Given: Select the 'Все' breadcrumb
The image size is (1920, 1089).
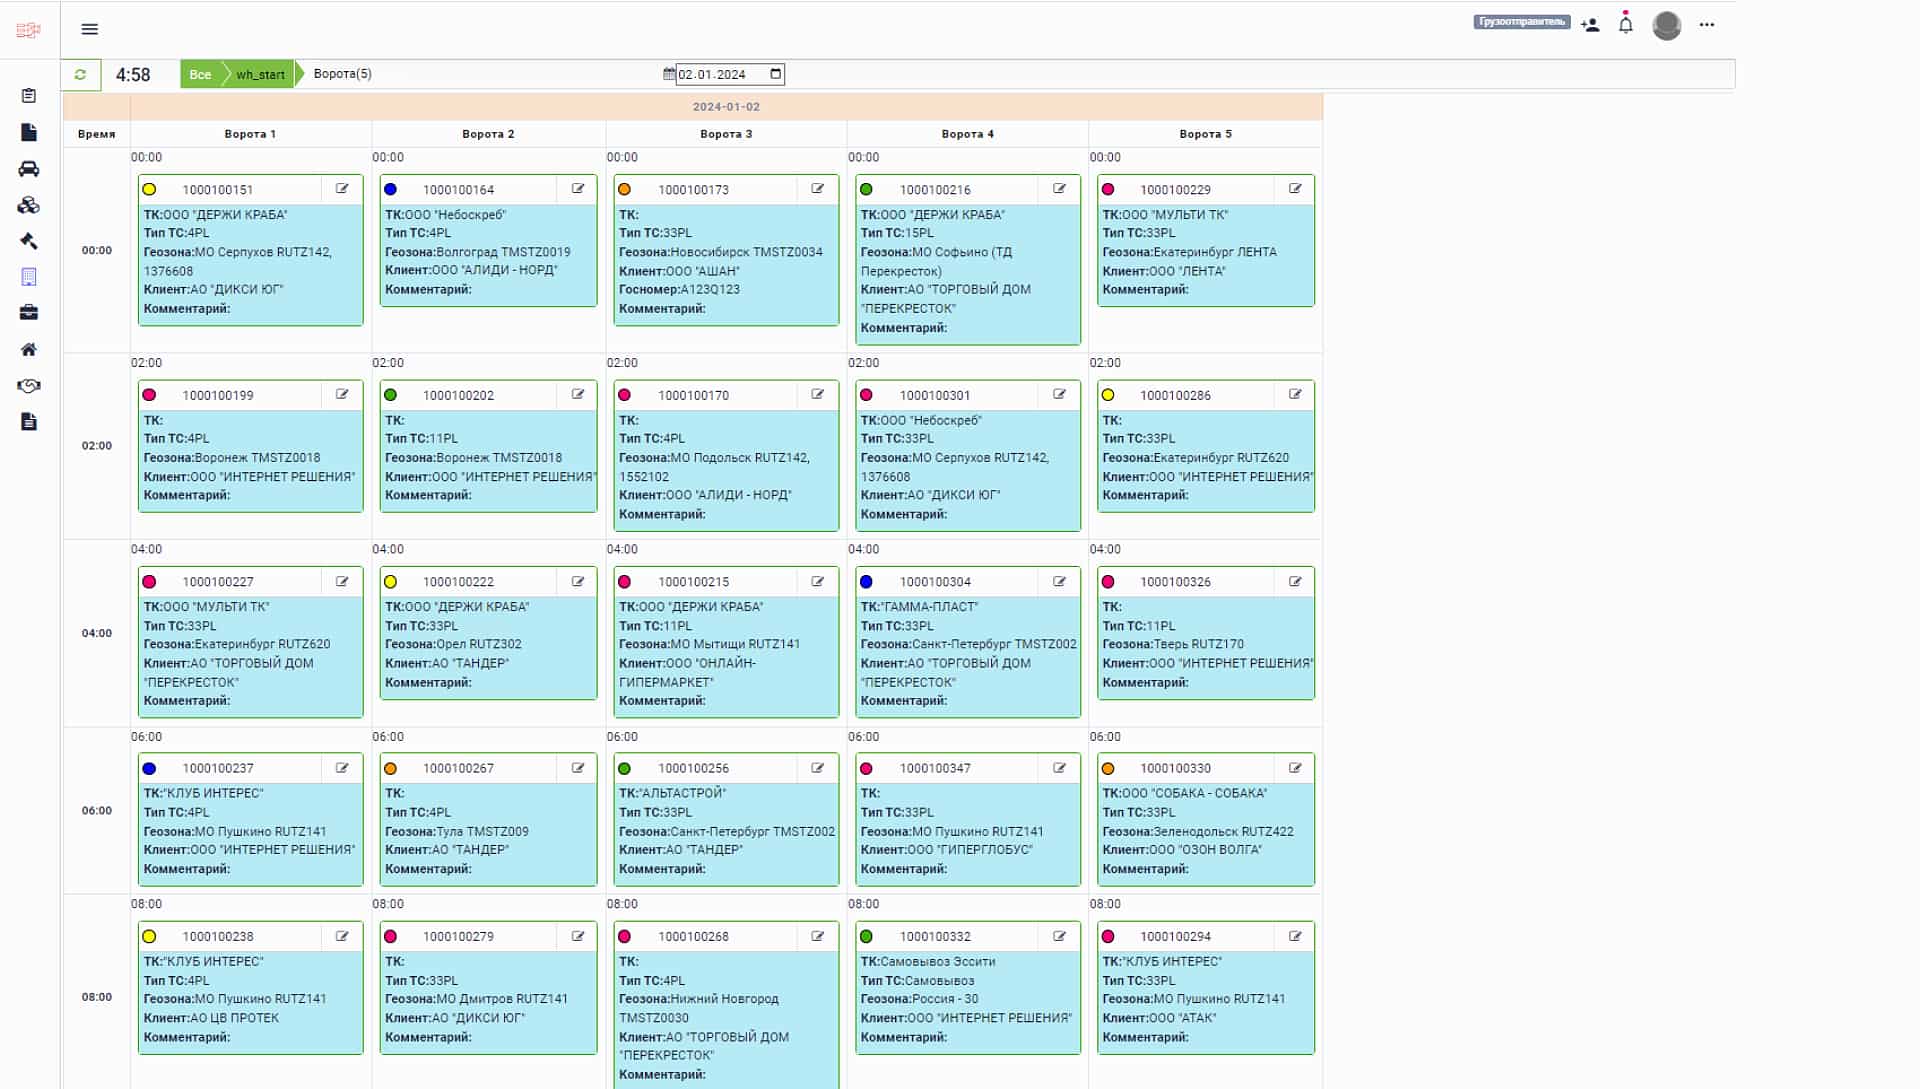Looking at the screenshot, I should click(x=200, y=74).
